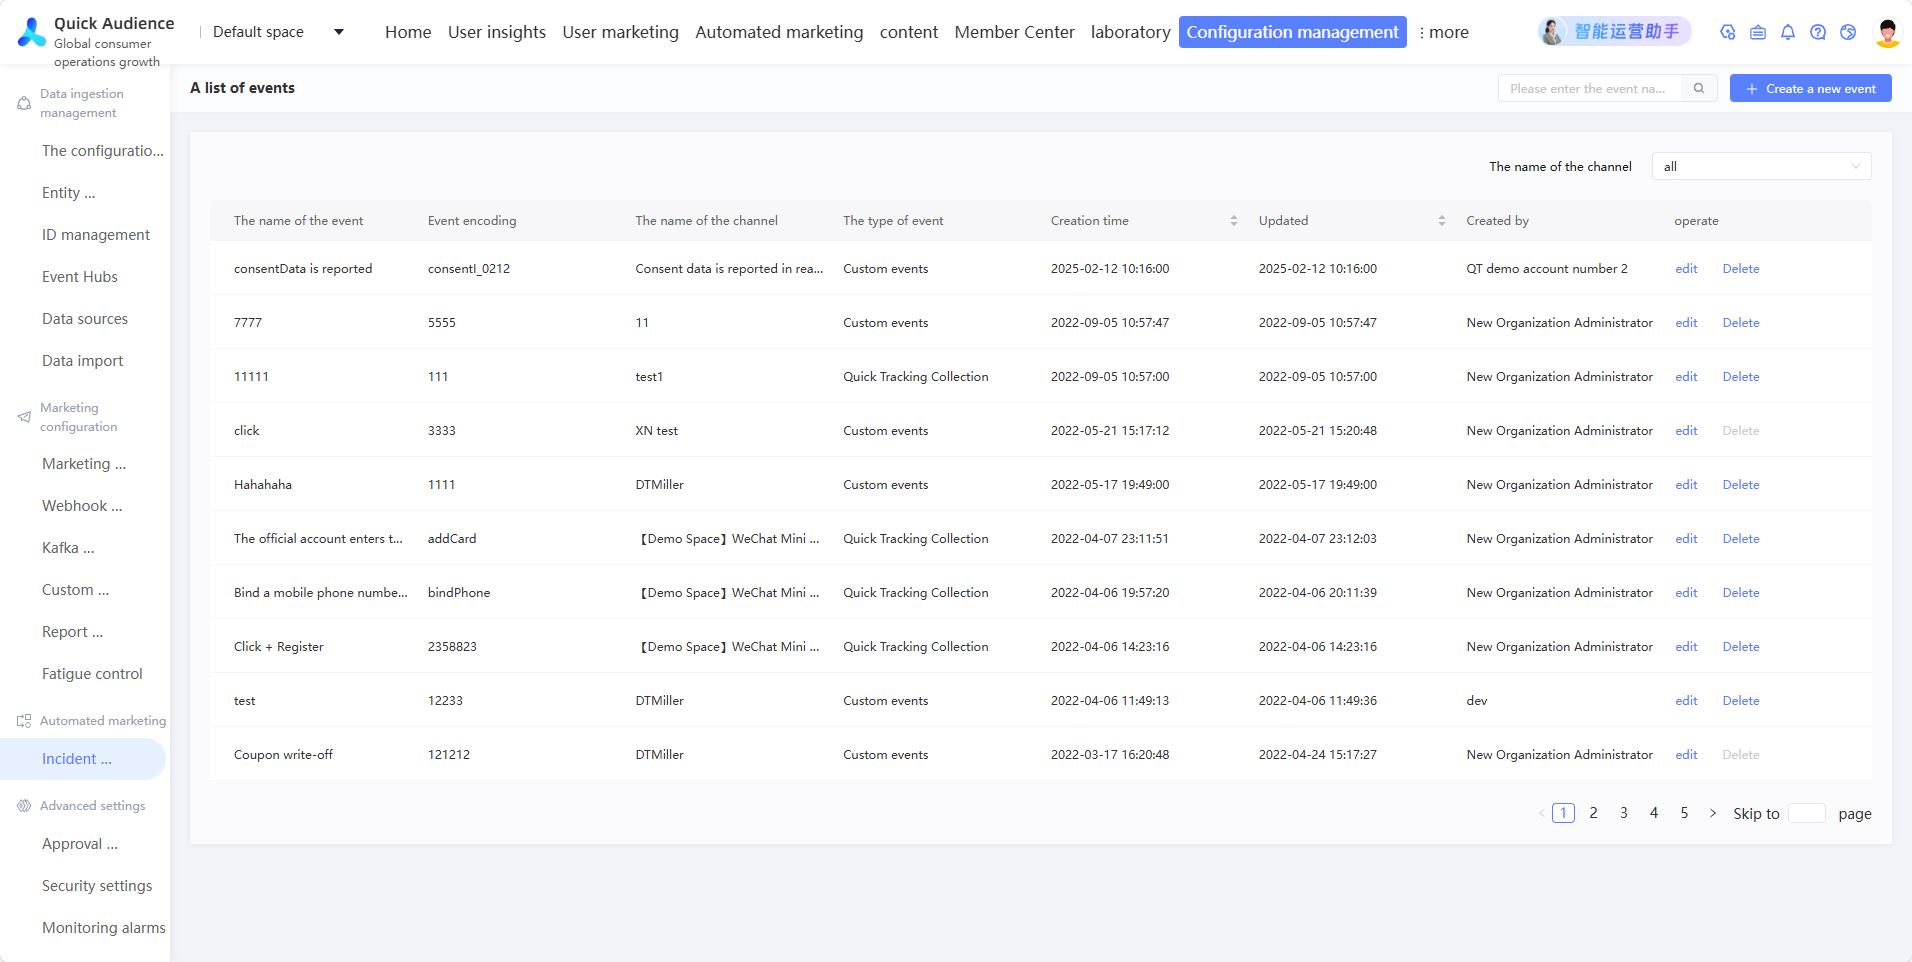Edit the 'Hahahaha' event
The height and width of the screenshot is (962, 1912).
tap(1686, 485)
